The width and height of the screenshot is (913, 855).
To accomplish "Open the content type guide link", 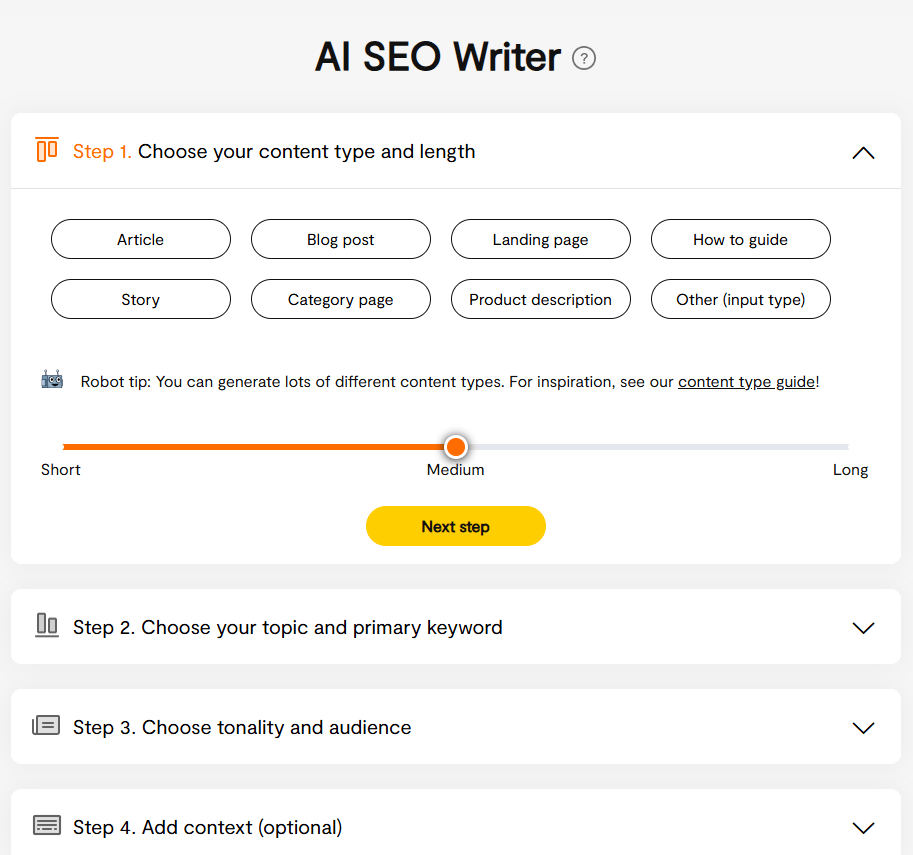I will tap(746, 381).
